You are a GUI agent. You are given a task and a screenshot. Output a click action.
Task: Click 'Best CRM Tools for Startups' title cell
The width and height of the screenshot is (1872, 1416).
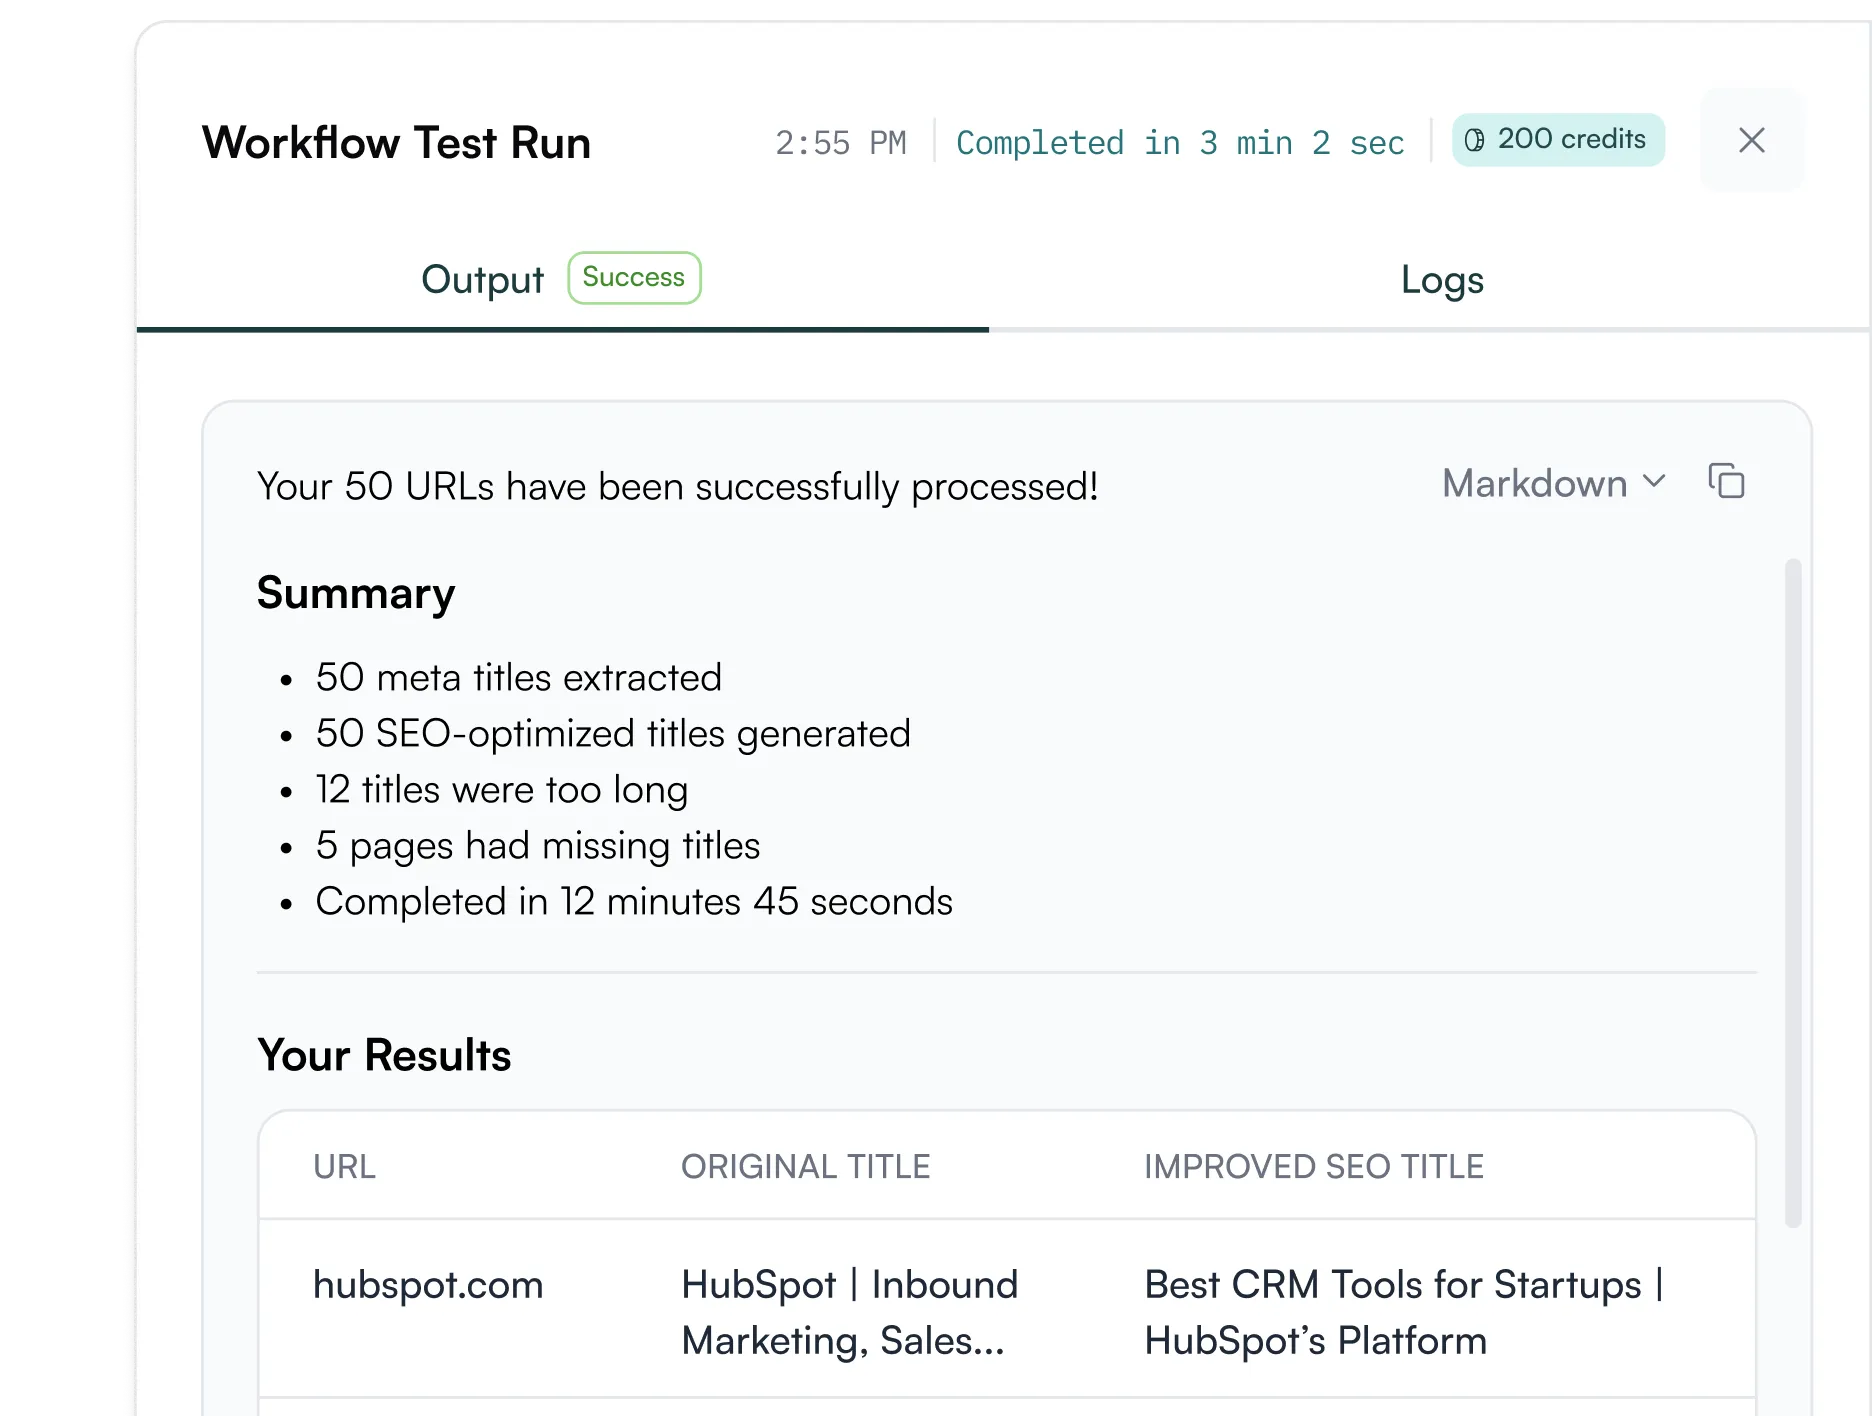coord(1404,1312)
